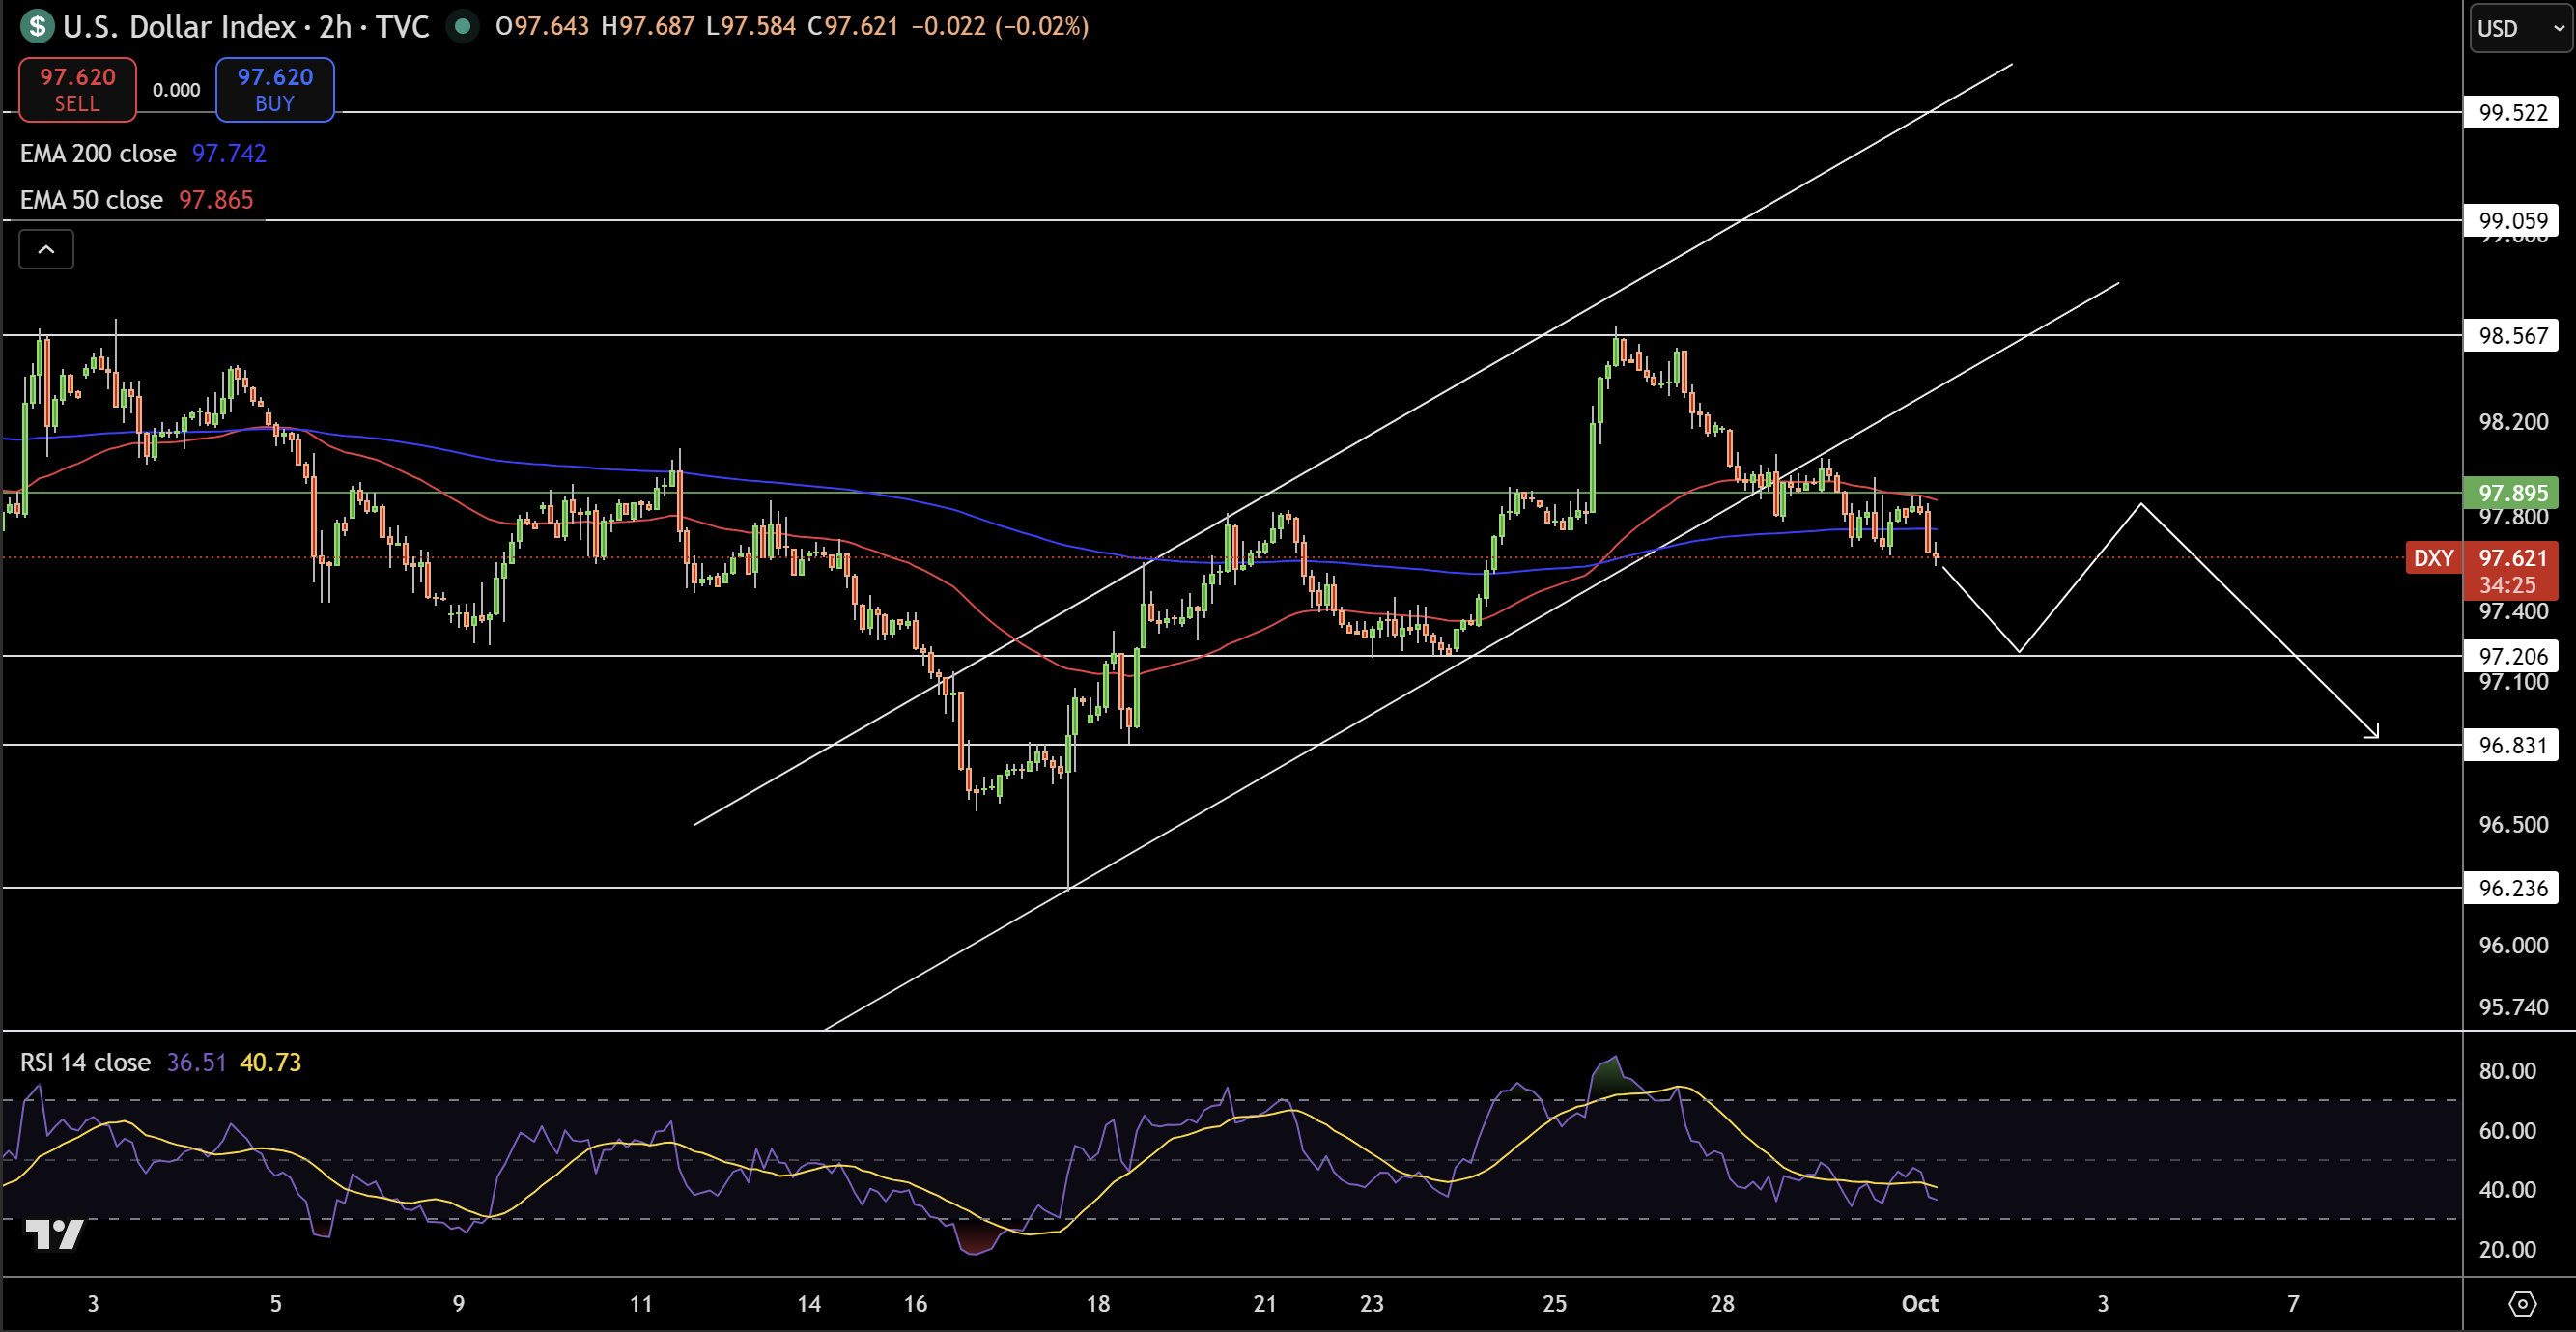Image resolution: width=2576 pixels, height=1332 pixels.
Task: Click the 0.000 spread value
Action: click(x=176, y=90)
